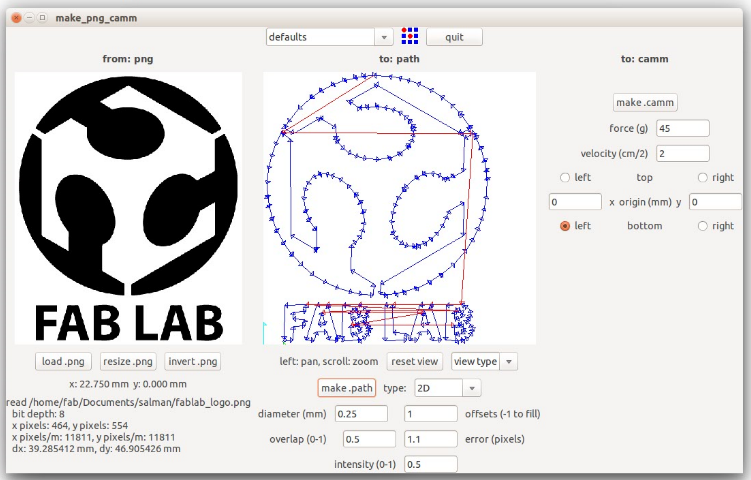Open the 2D type dropdown arrow
This screenshot has height=480, width=751.
472,388
